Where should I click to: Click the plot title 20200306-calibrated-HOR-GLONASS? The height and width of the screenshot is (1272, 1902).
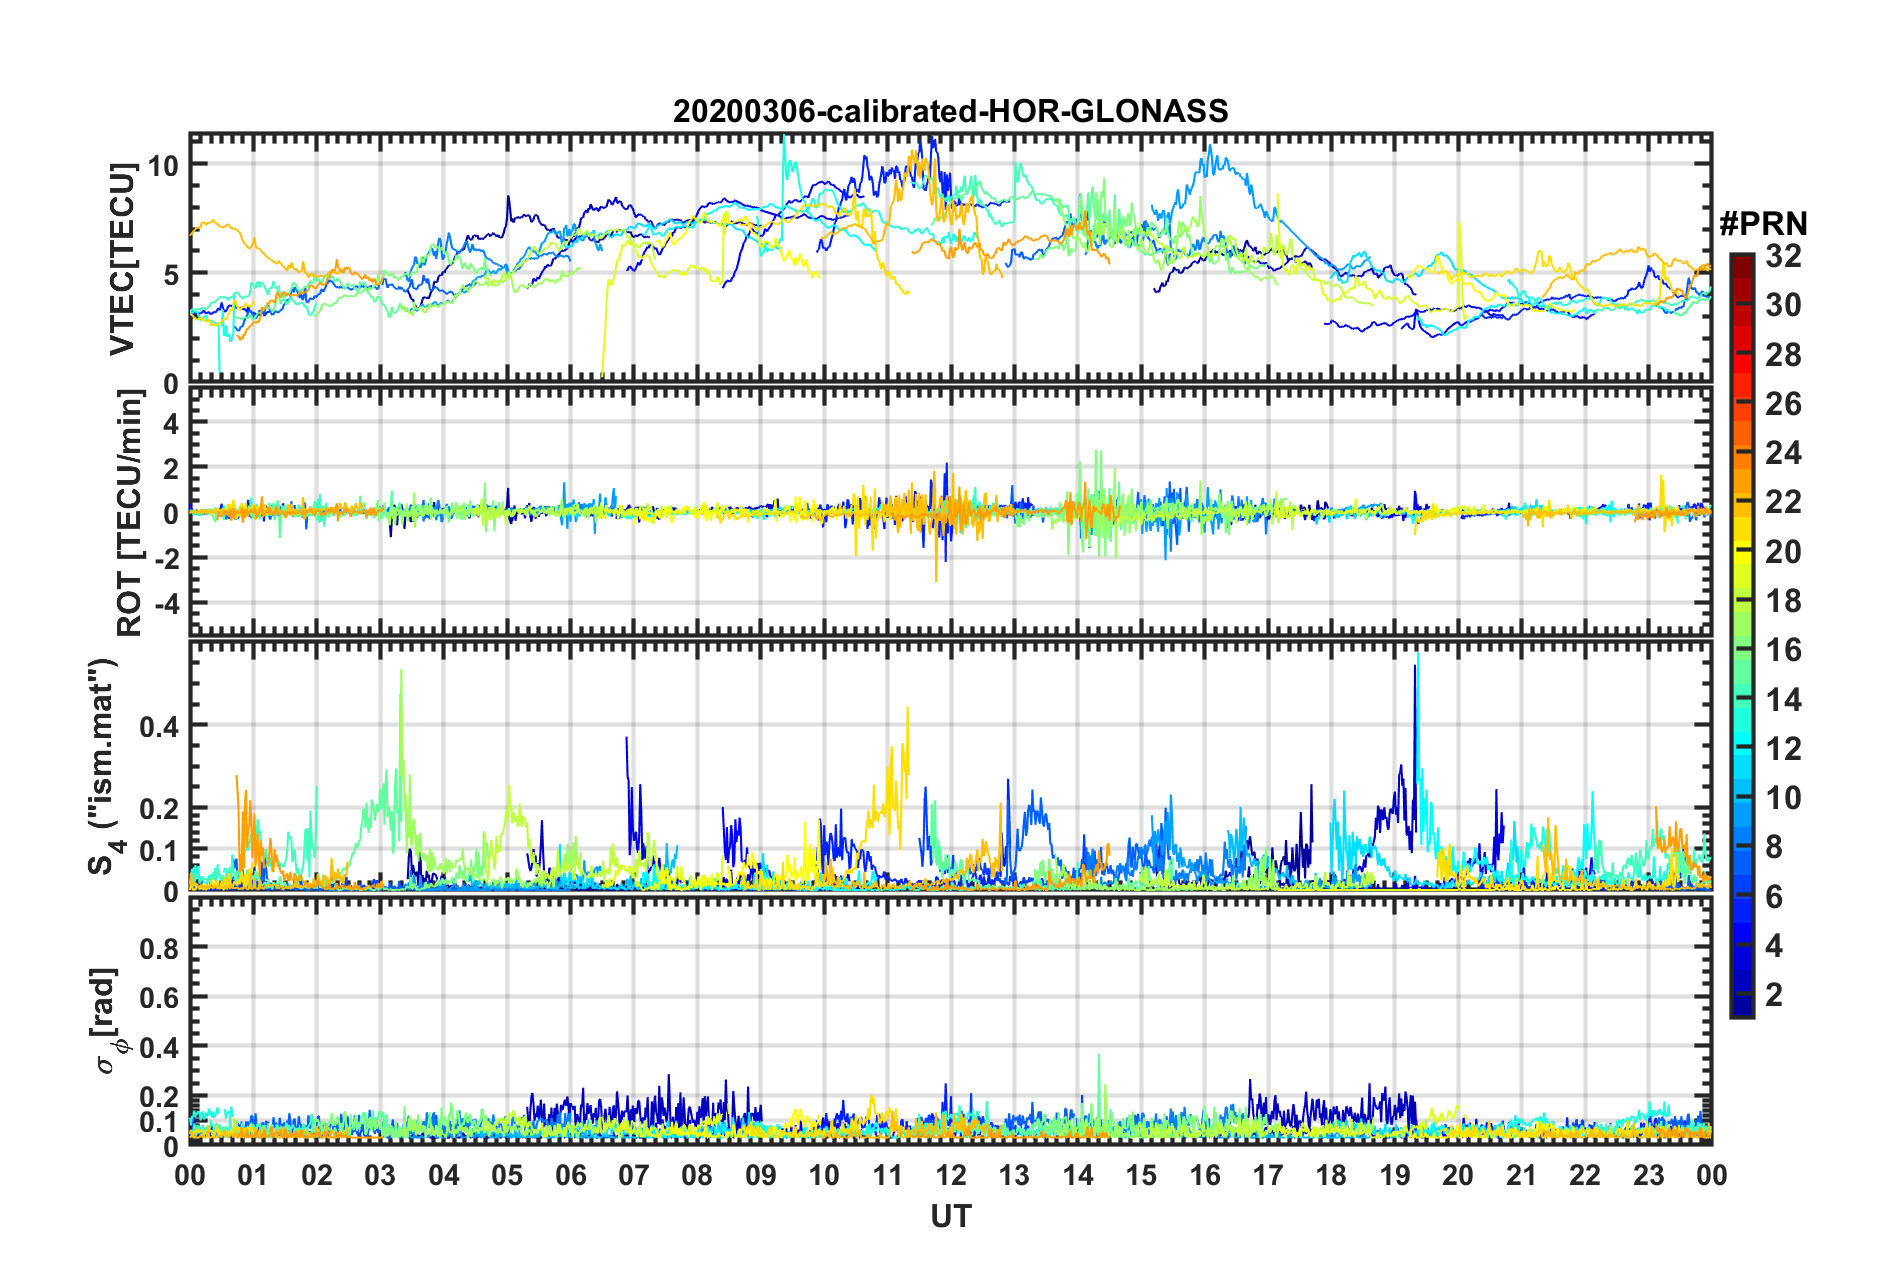click(x=950, y=111)
